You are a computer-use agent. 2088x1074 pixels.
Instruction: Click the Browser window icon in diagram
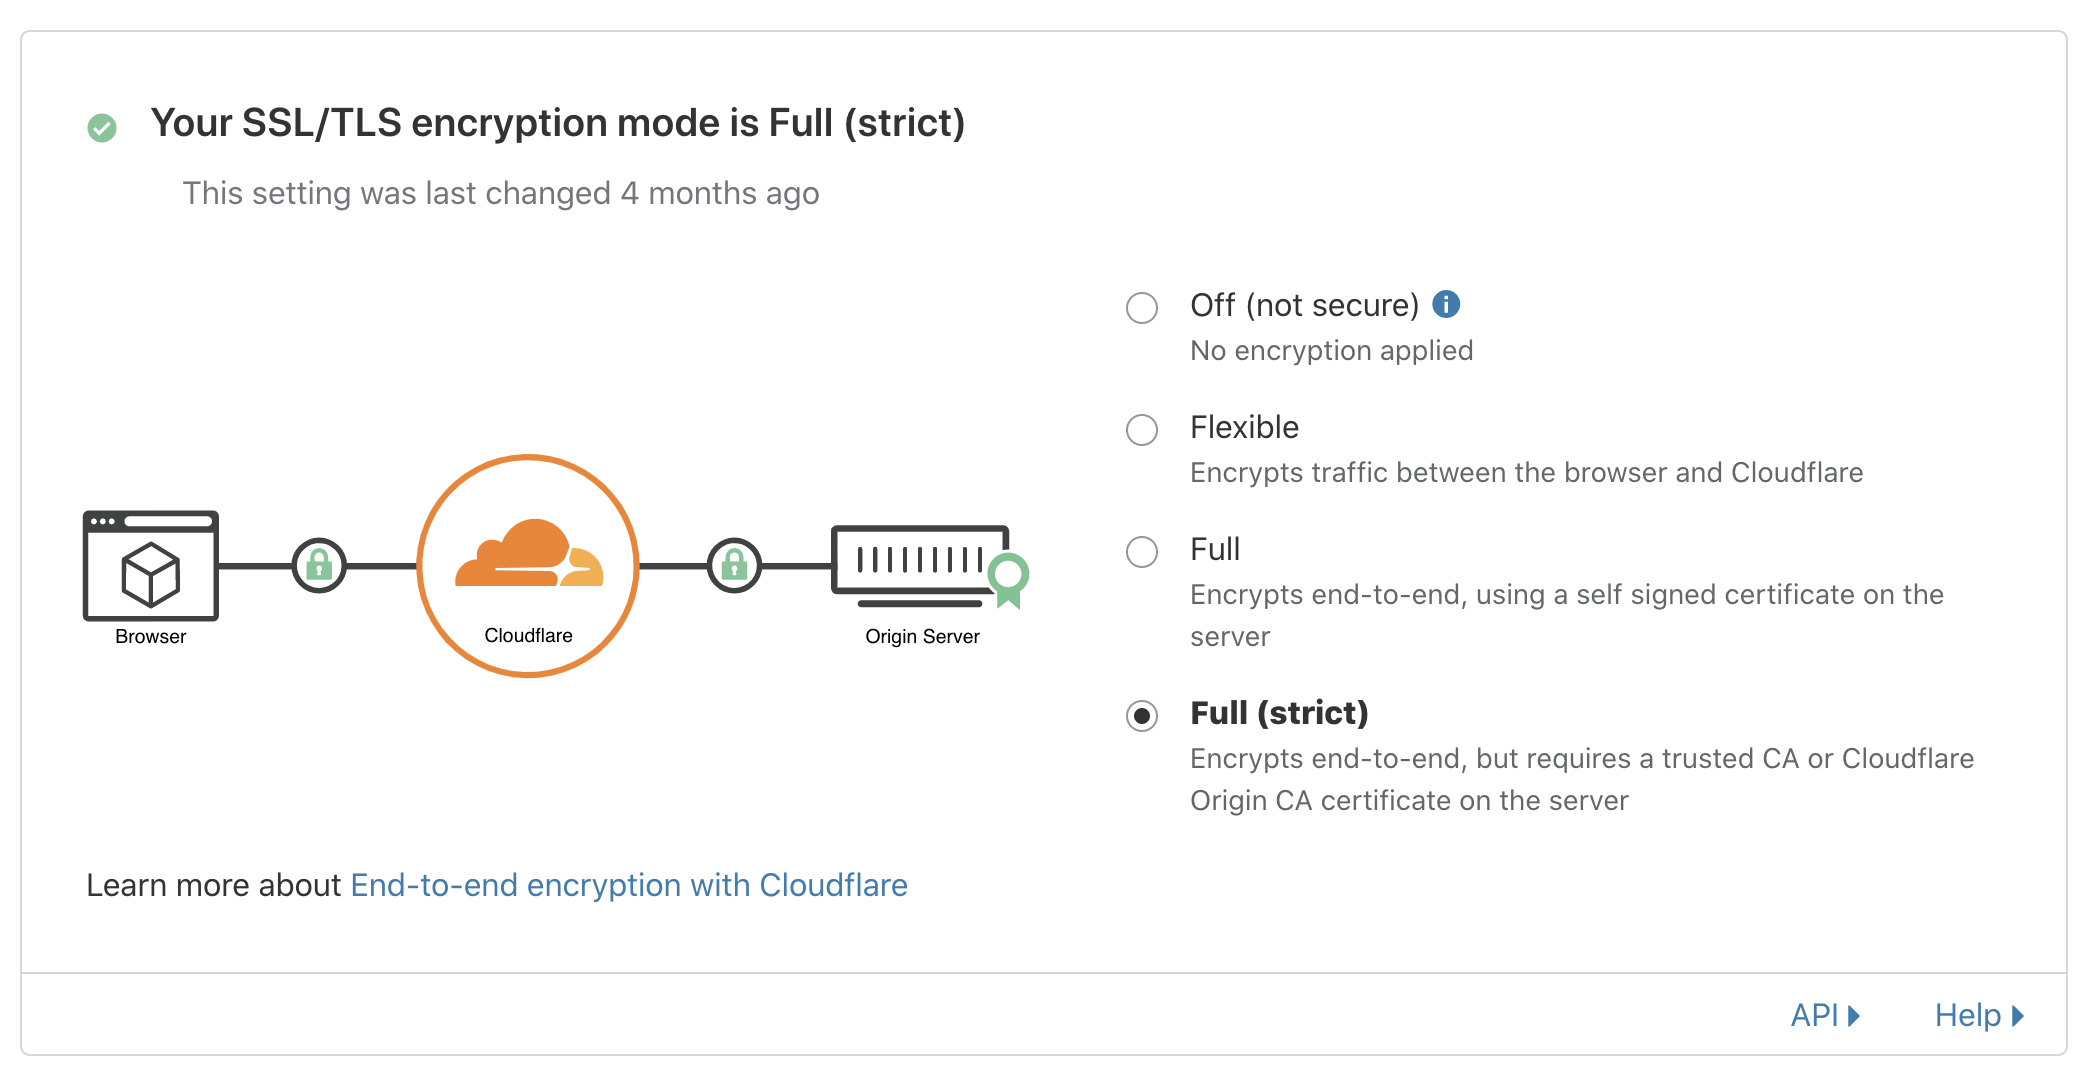coord(151,565)
